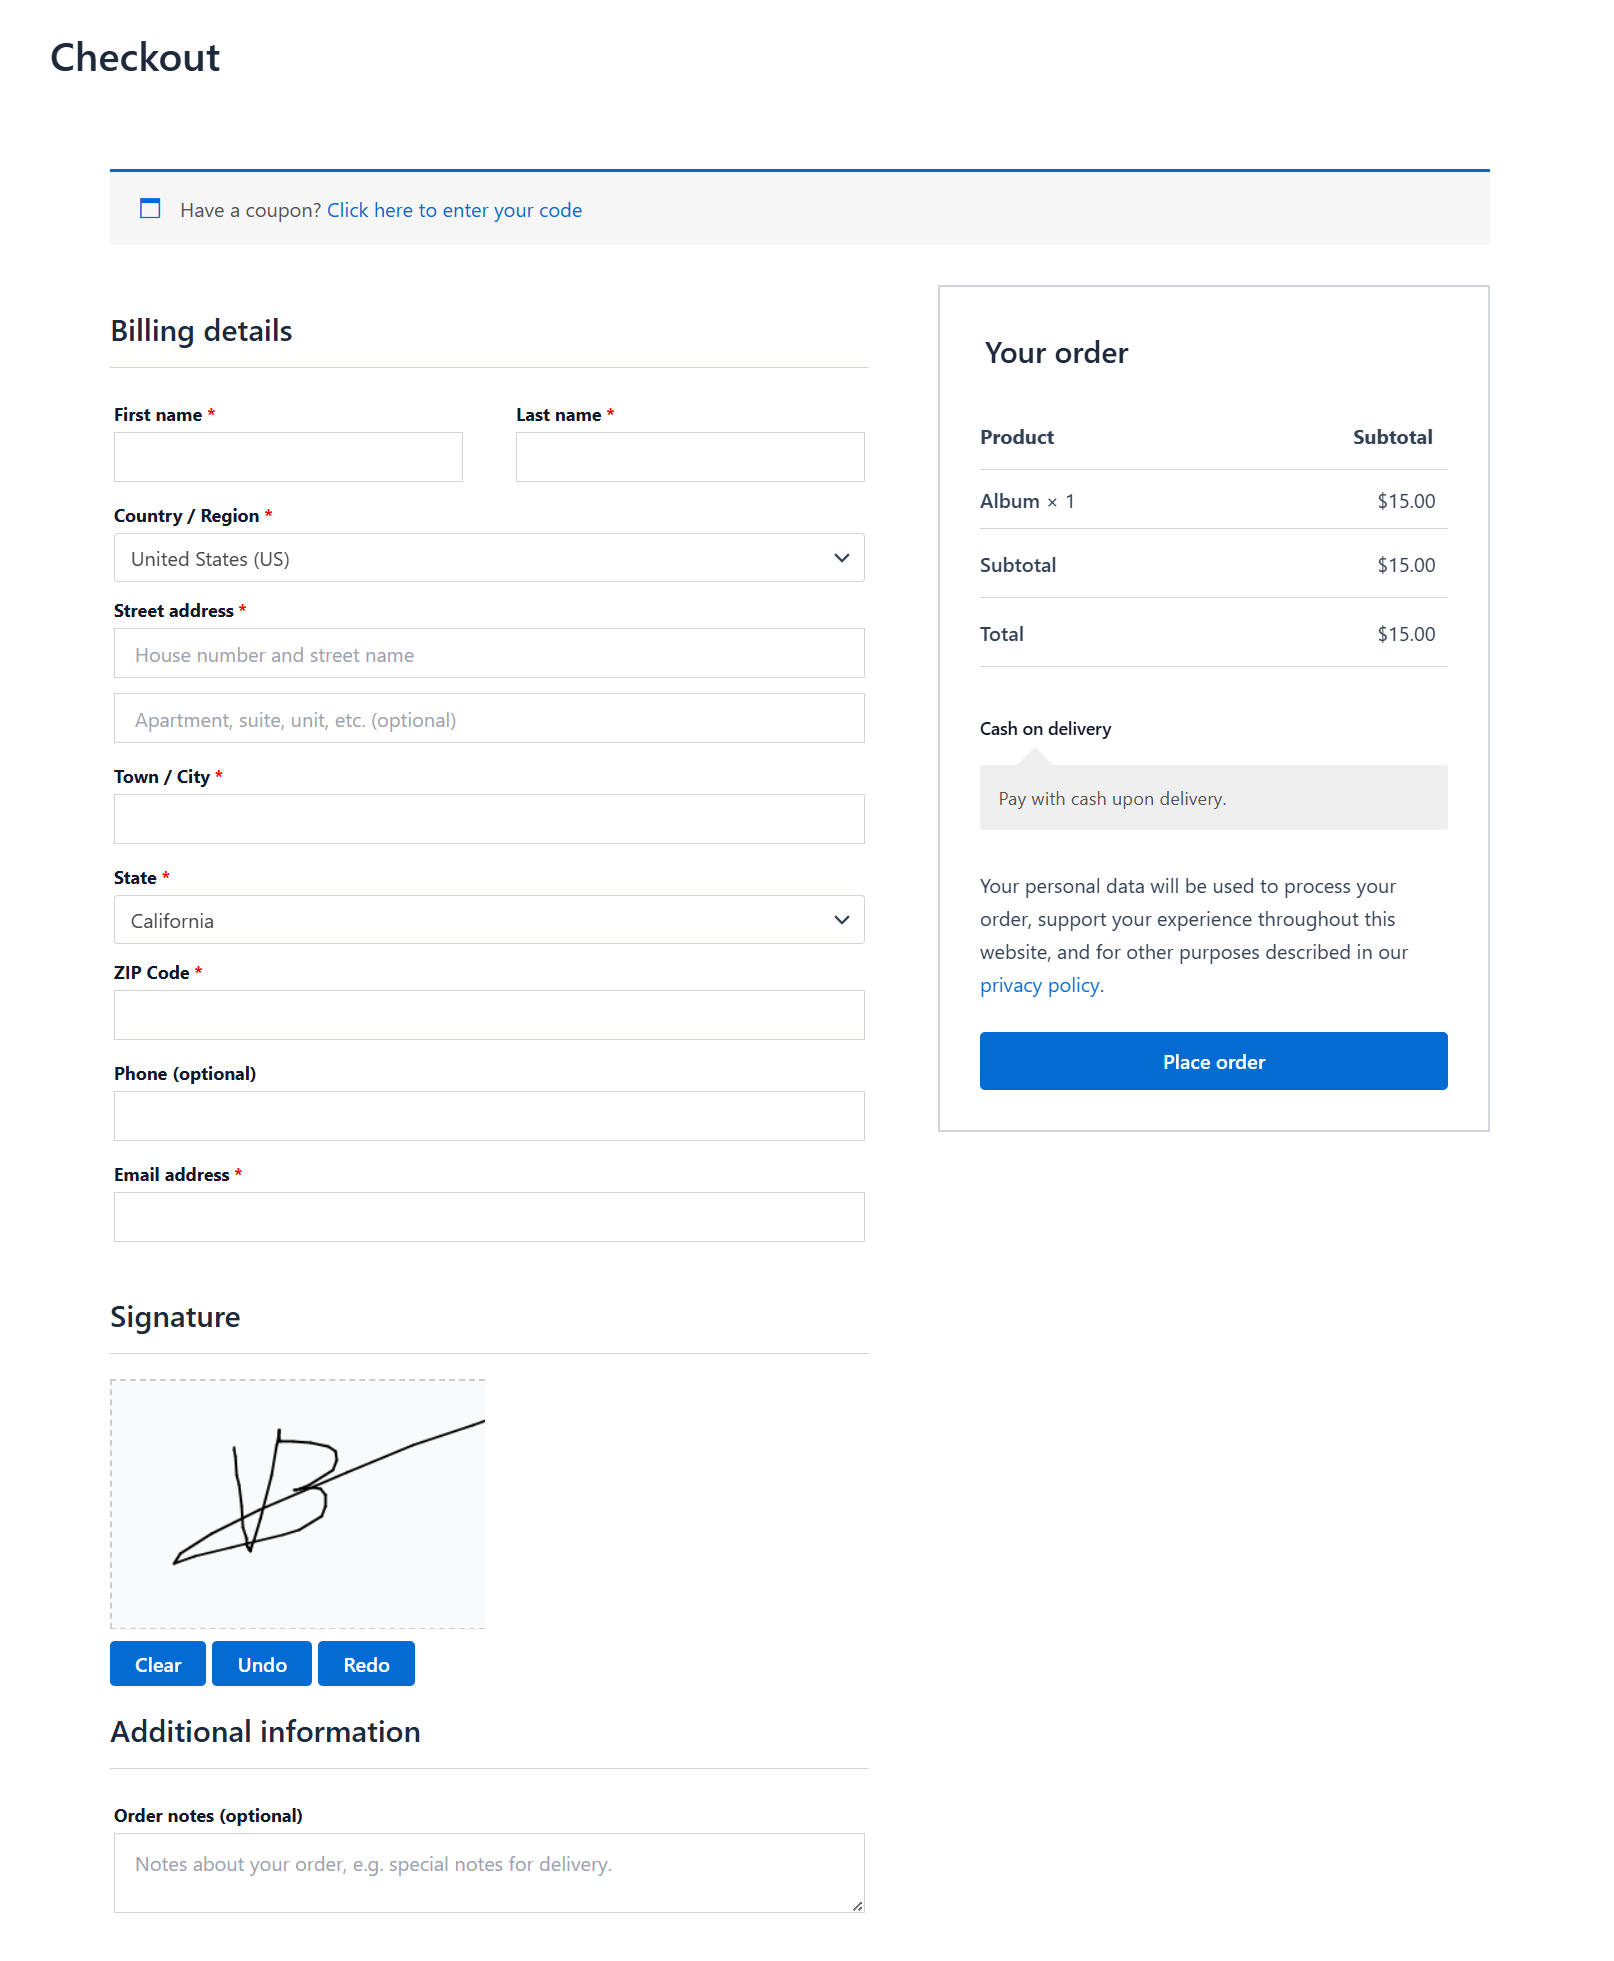Click the Country dropdown chevron arrow
This screenshot has height=1961, width=1614.
(842, 558)
